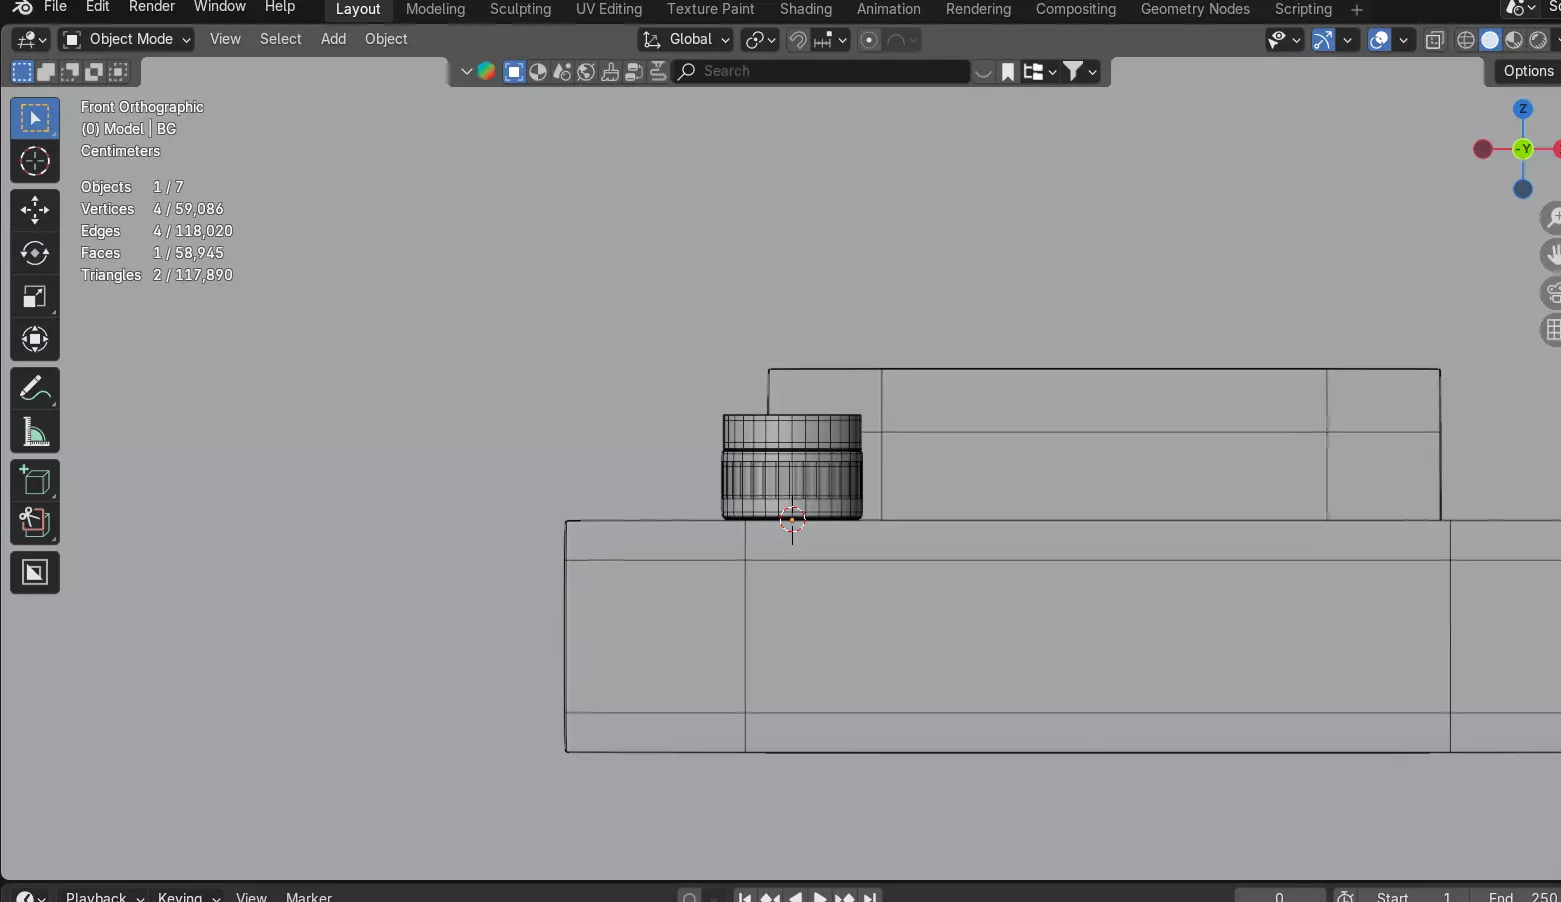The width and height of the screenshot is (1561, 902).
Task: Choose the Move tool
Action: point(35,210)
